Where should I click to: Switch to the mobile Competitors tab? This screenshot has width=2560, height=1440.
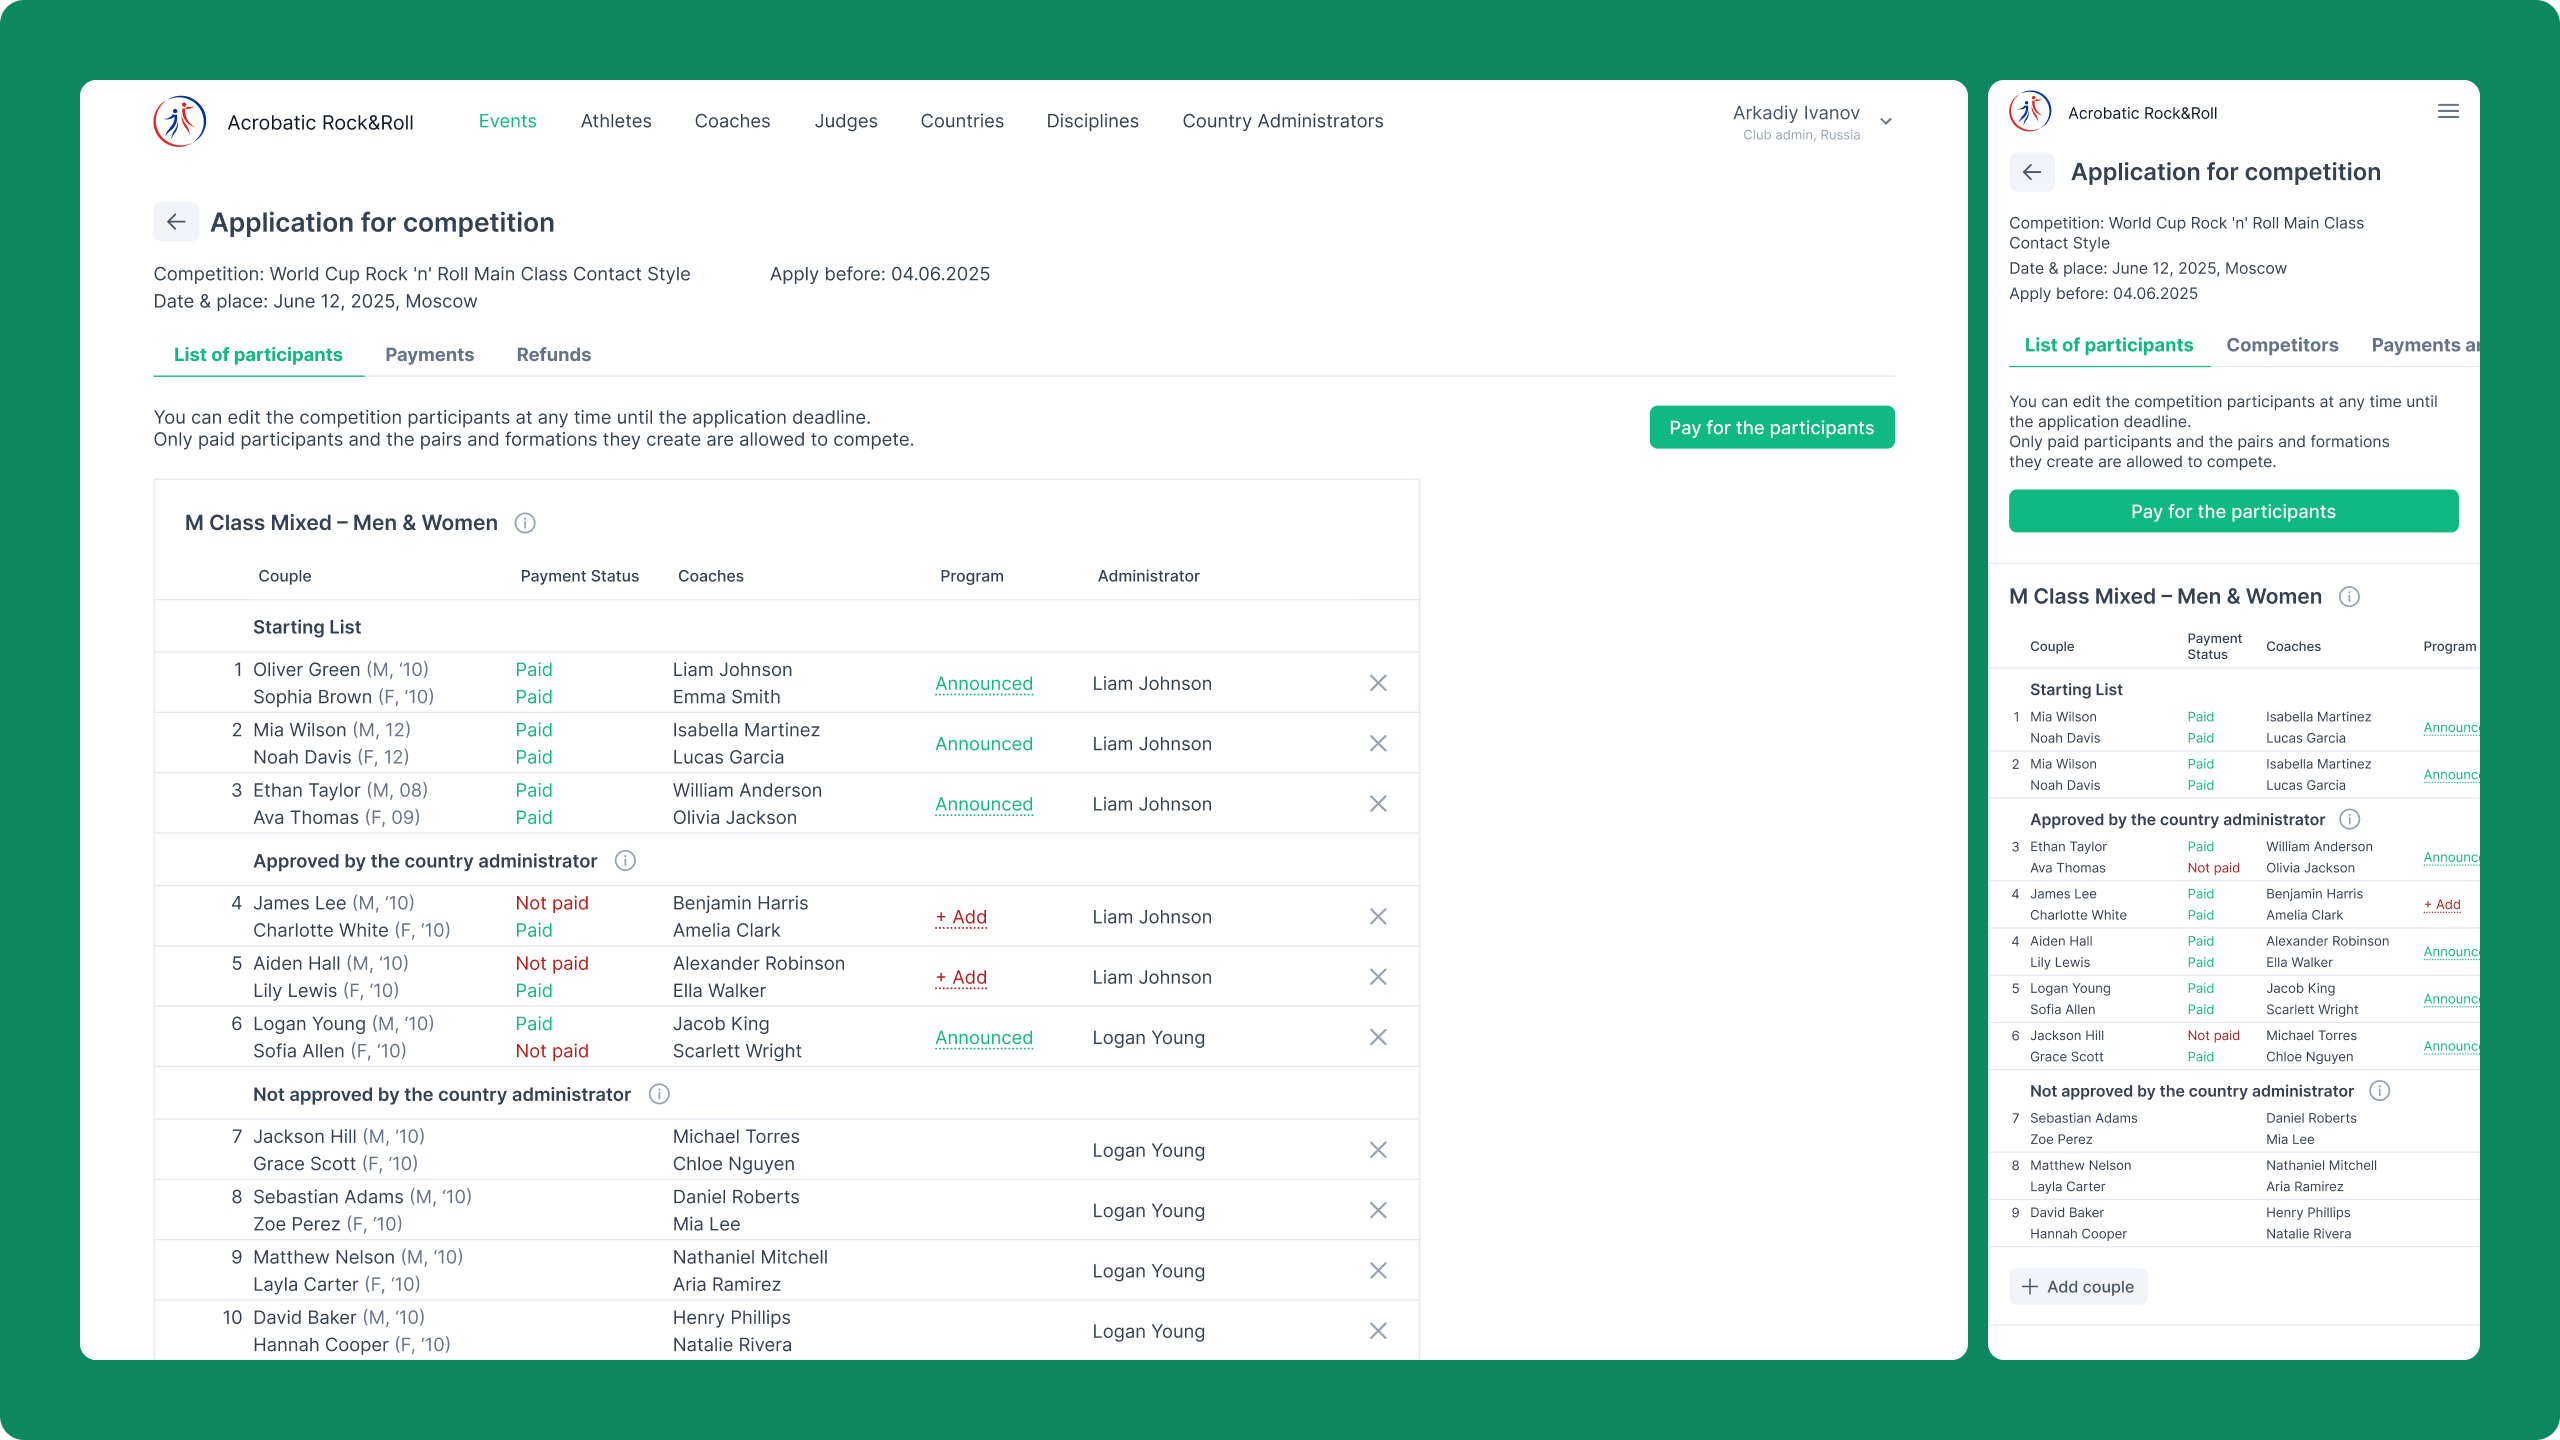click(2282, 345)
